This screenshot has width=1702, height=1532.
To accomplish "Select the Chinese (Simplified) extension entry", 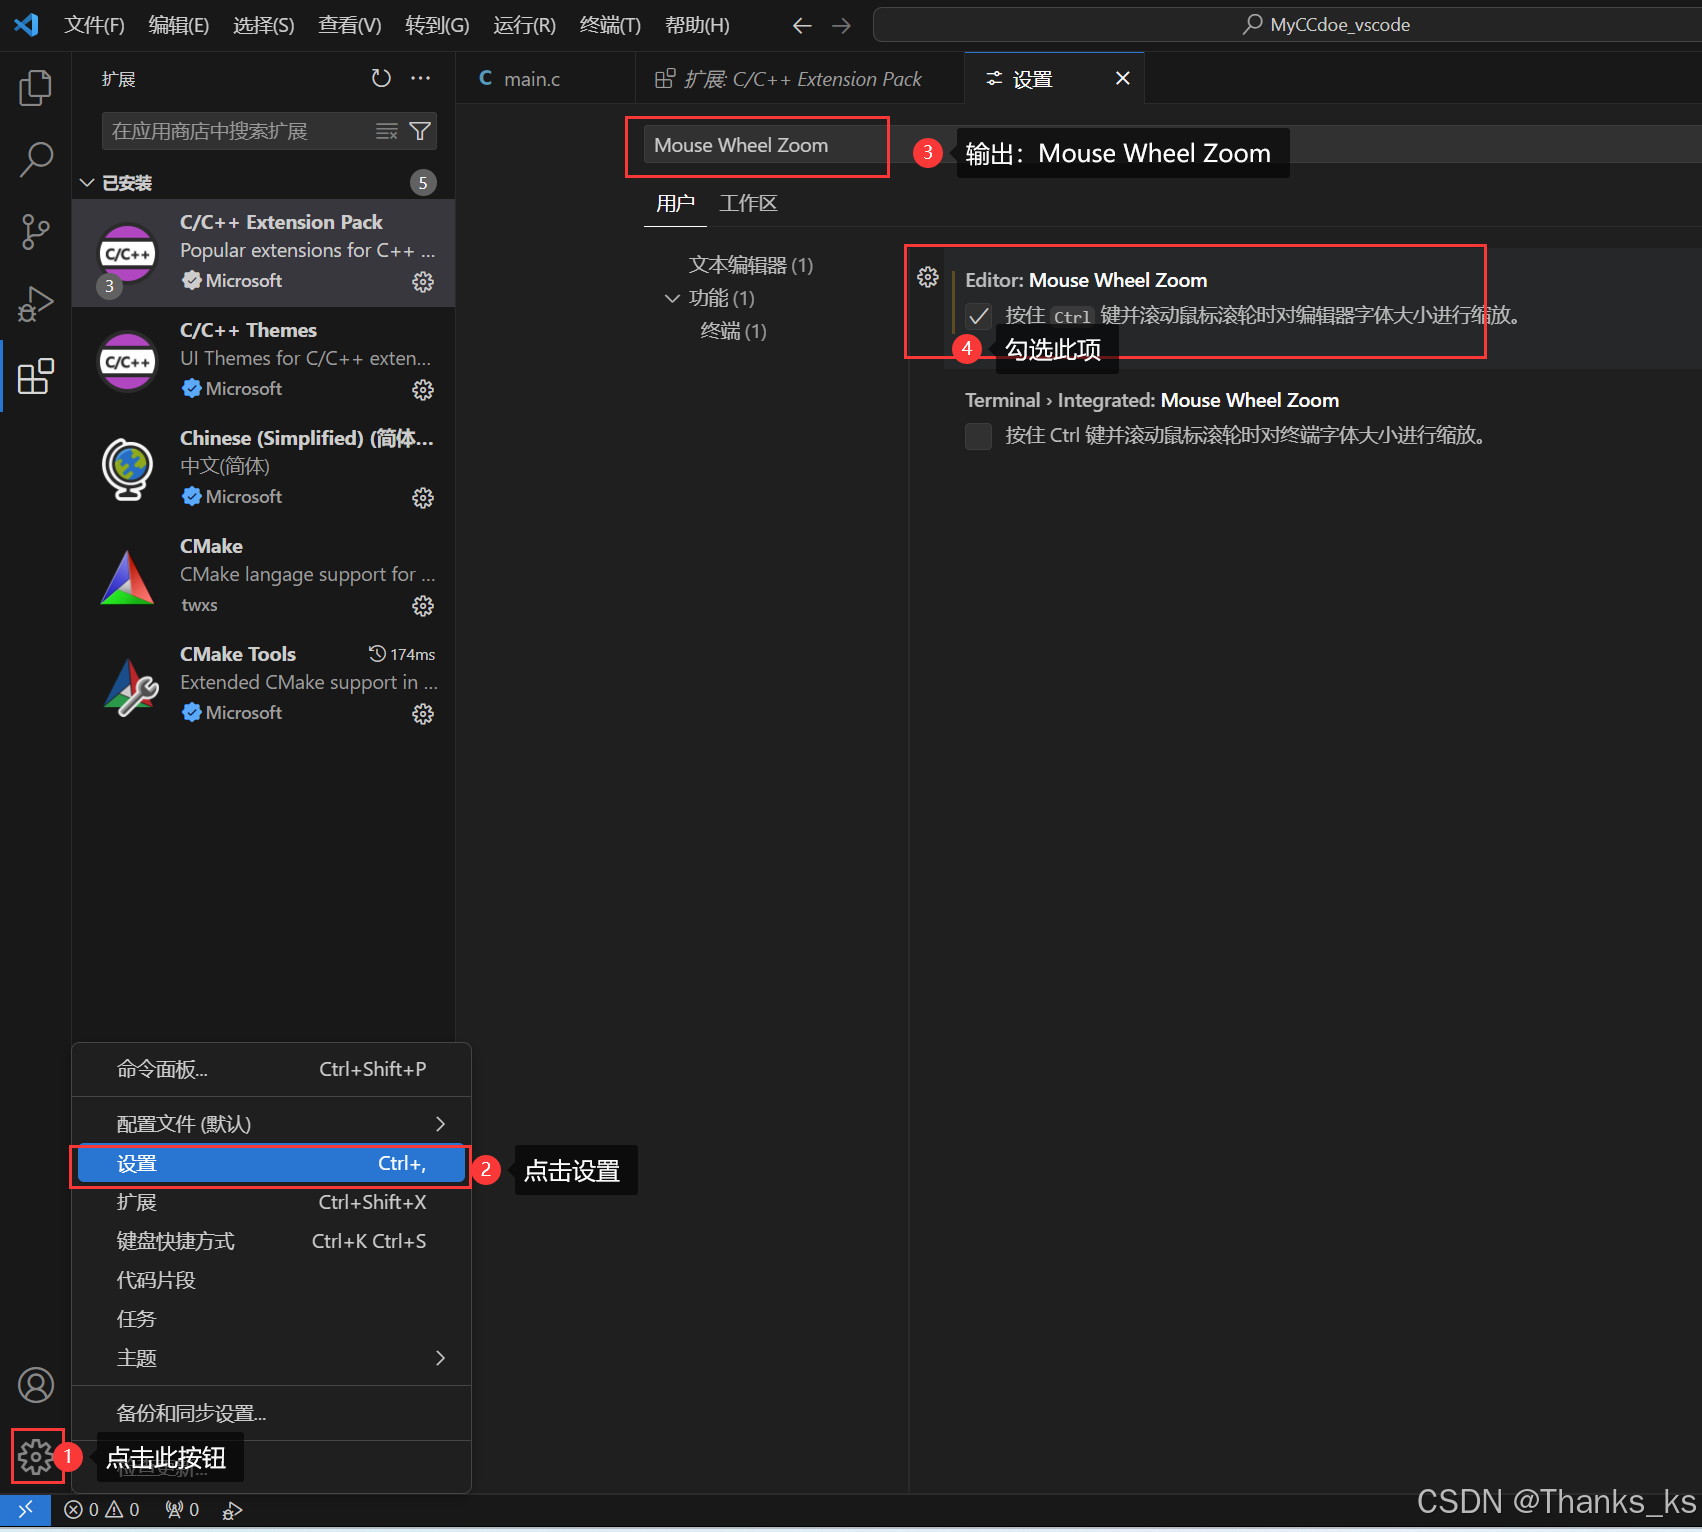I will (x=264, y=469).
